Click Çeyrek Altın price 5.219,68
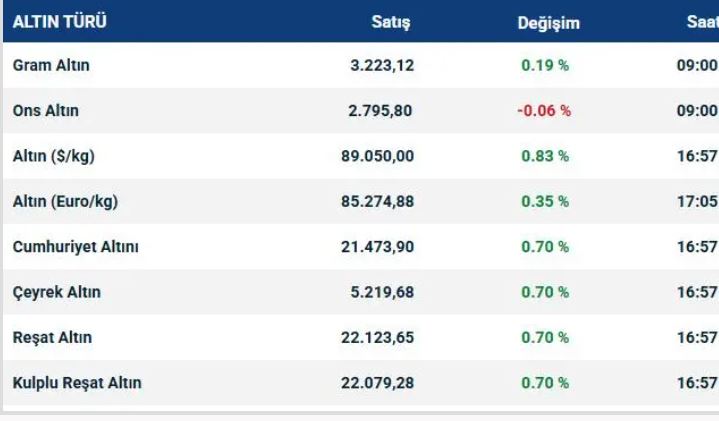Image resolution: width=719 pixels, height=421 pixels. tap(381, 292)
